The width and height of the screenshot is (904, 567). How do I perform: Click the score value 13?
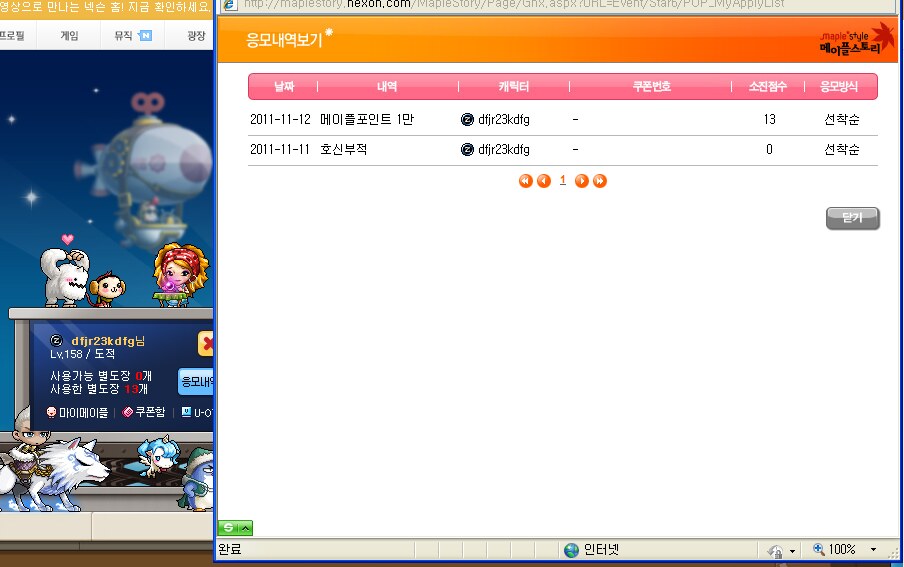coord(770,119)
